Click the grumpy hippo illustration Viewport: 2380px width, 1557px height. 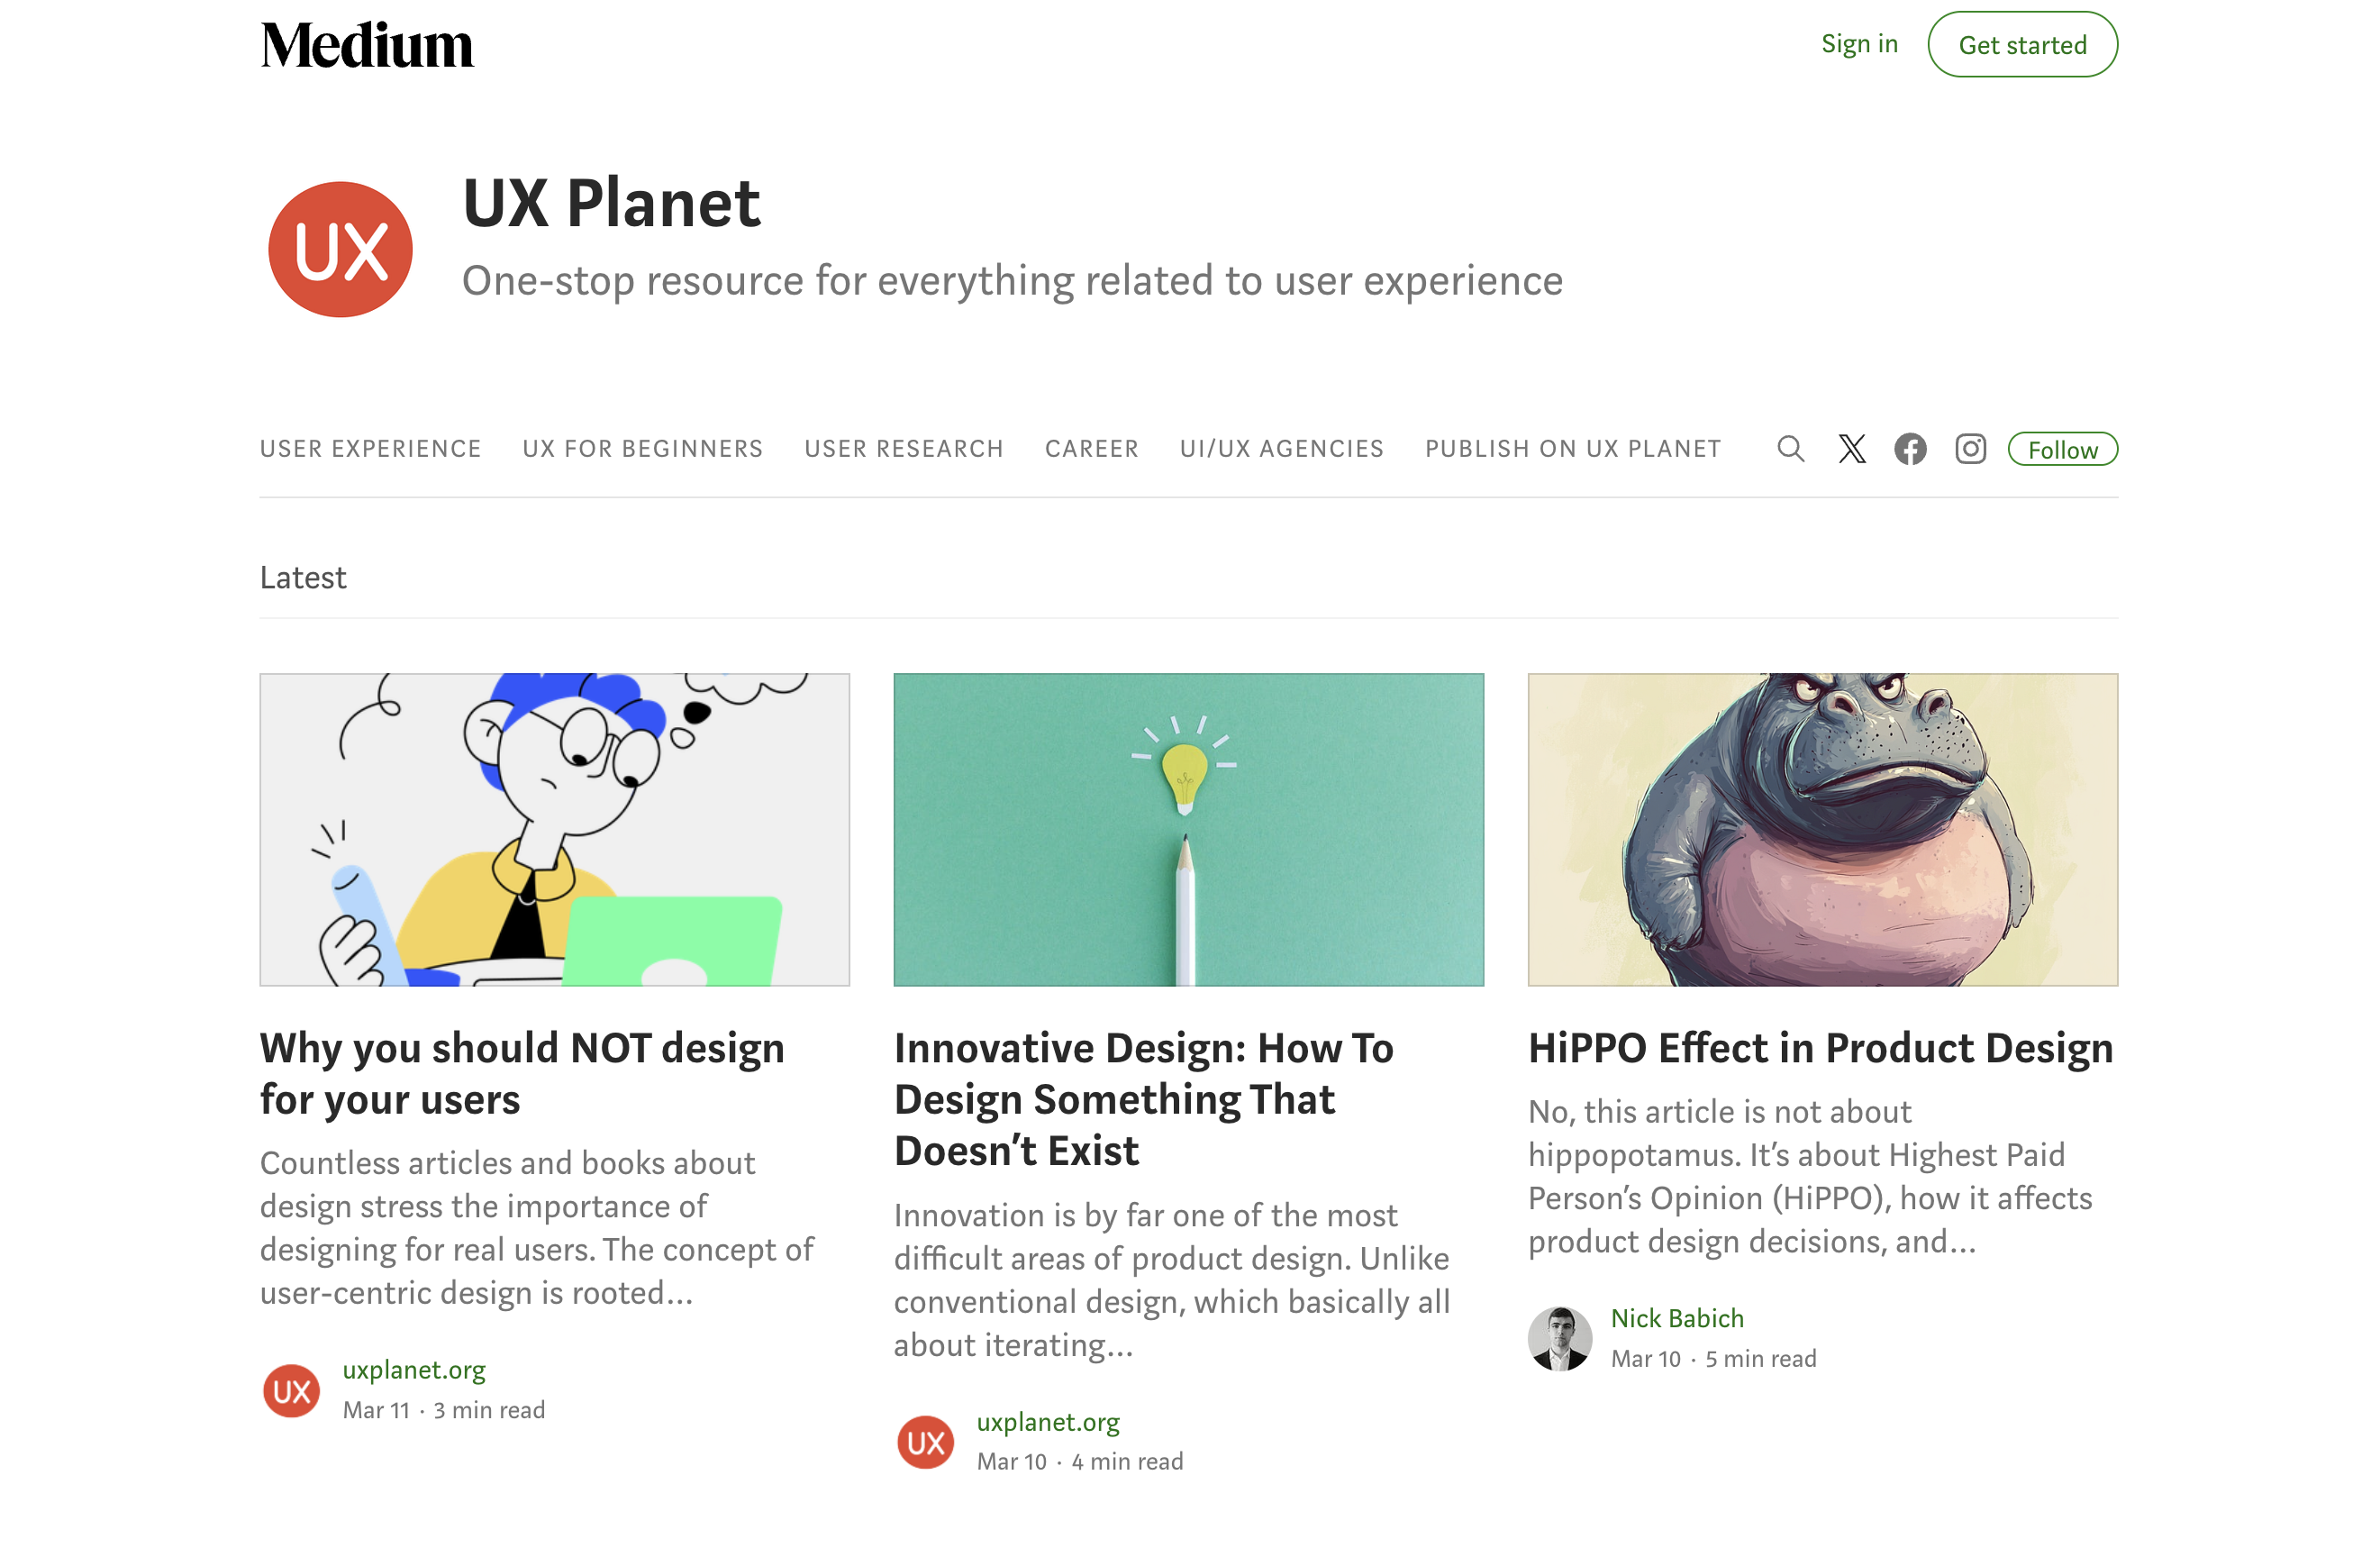coord(1822,828)
